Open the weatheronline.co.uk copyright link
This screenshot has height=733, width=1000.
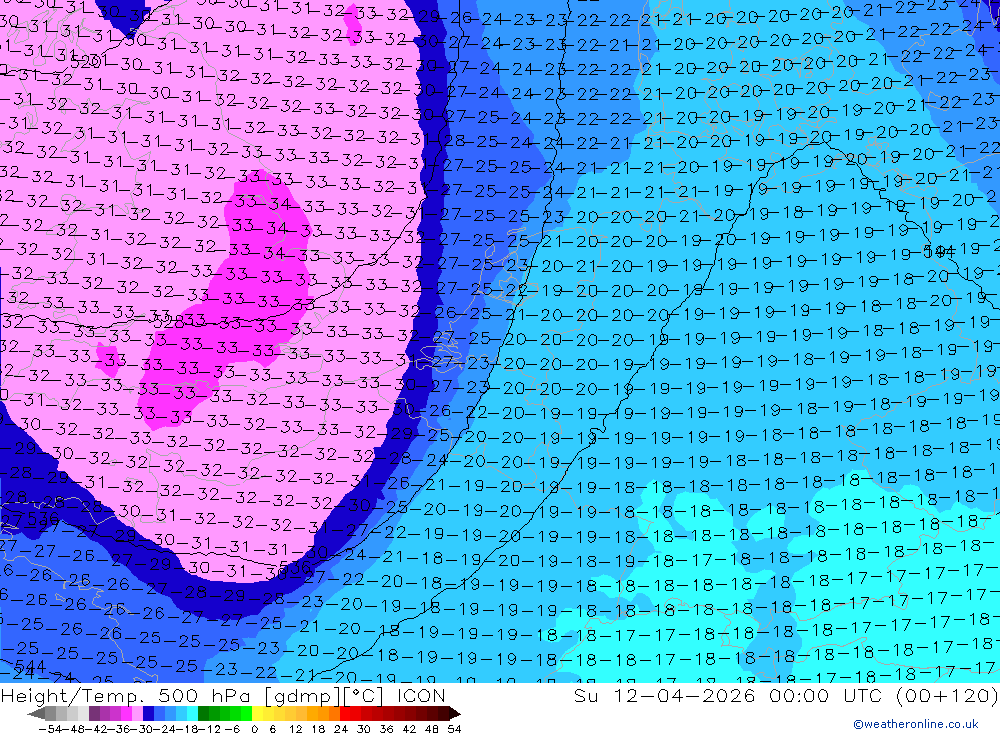916,724
